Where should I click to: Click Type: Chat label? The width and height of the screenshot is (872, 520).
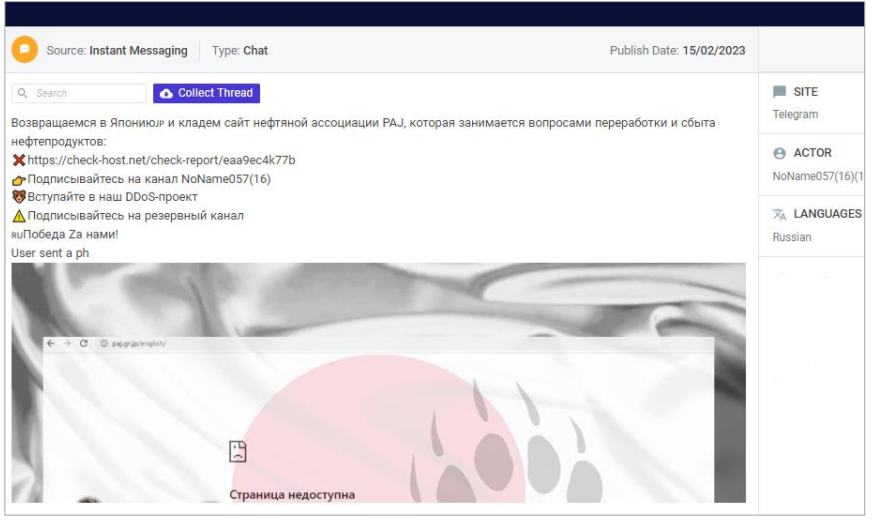coord(240,51)
